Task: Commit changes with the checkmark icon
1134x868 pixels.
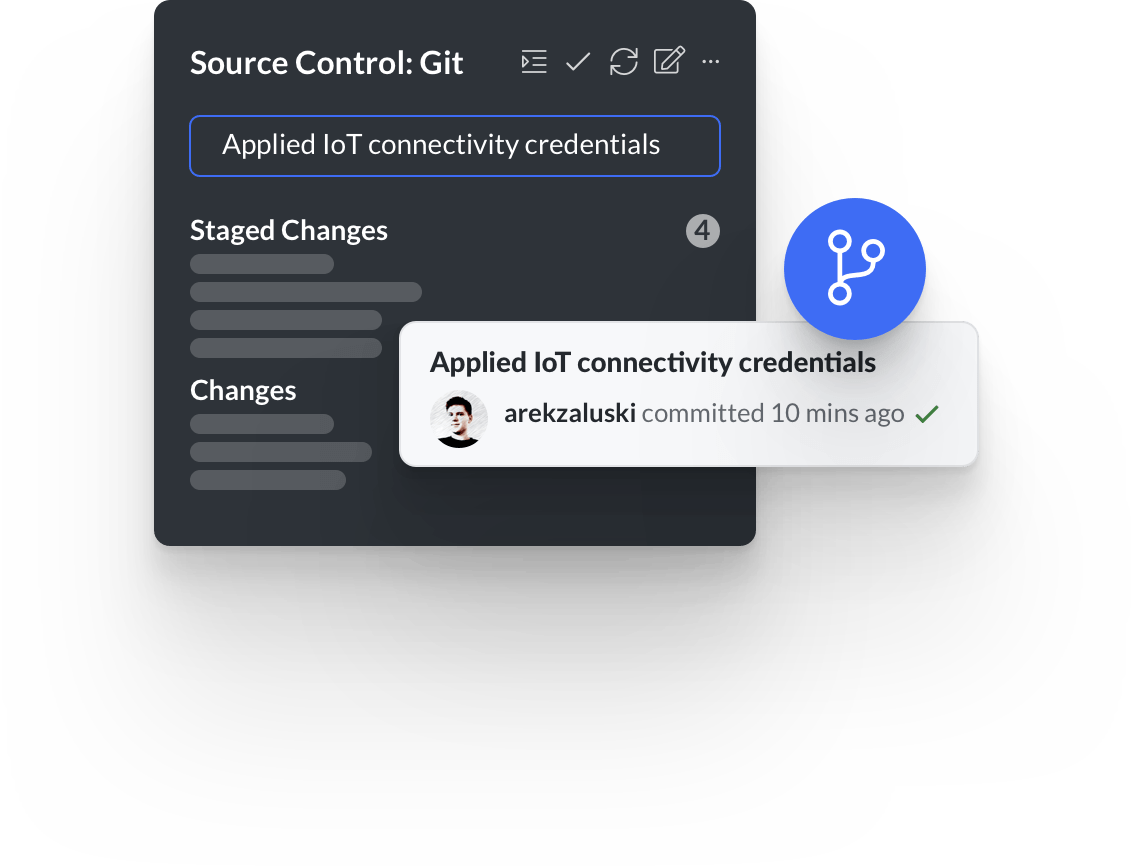Action: pos(578,62)
